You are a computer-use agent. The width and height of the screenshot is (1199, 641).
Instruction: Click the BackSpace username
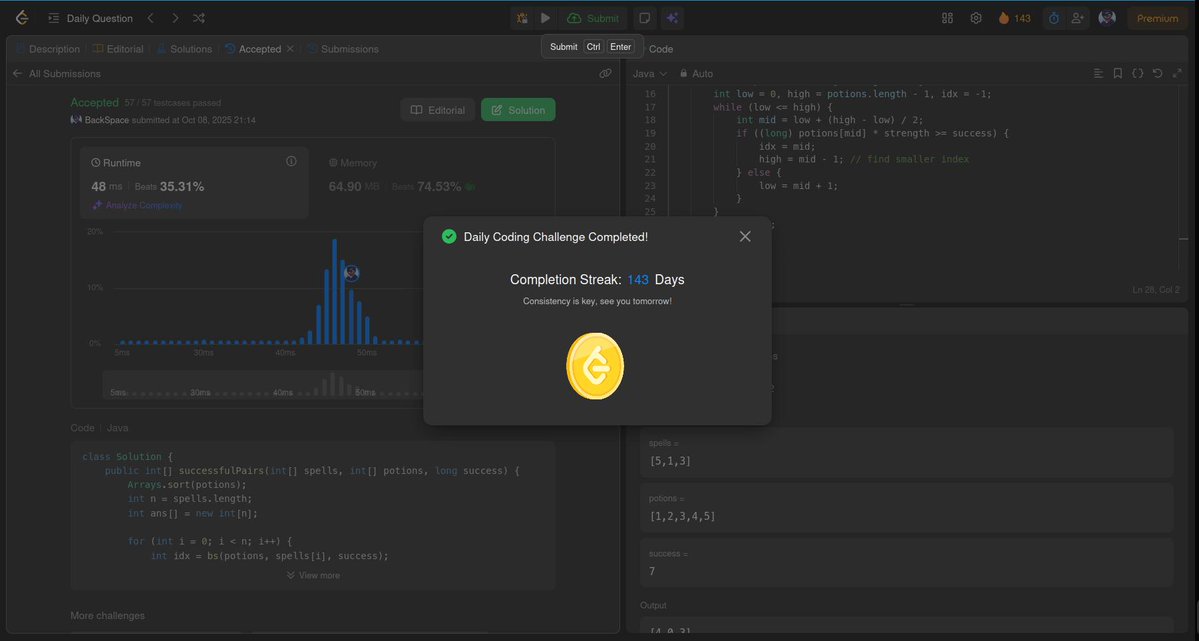(106, 120)
